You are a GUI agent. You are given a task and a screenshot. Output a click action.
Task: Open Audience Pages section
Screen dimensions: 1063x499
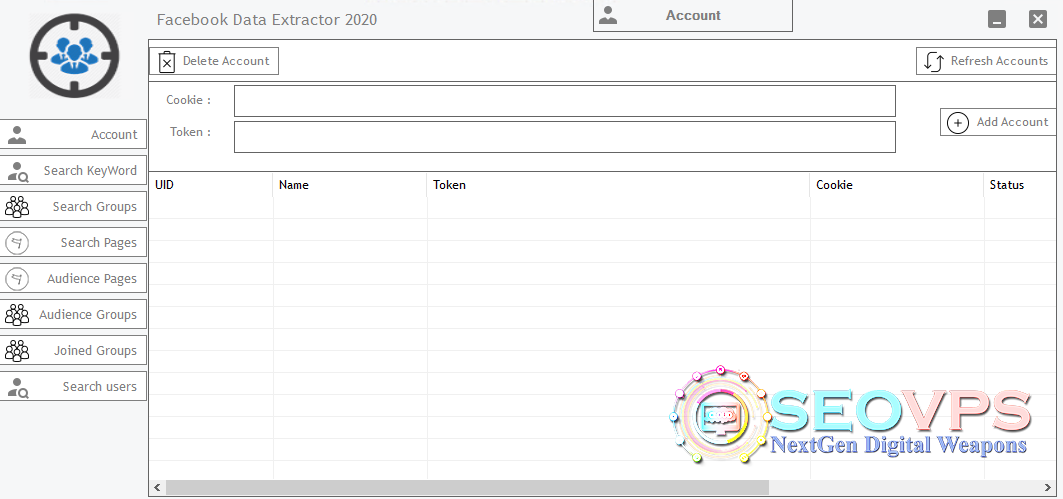coord(73,278)
